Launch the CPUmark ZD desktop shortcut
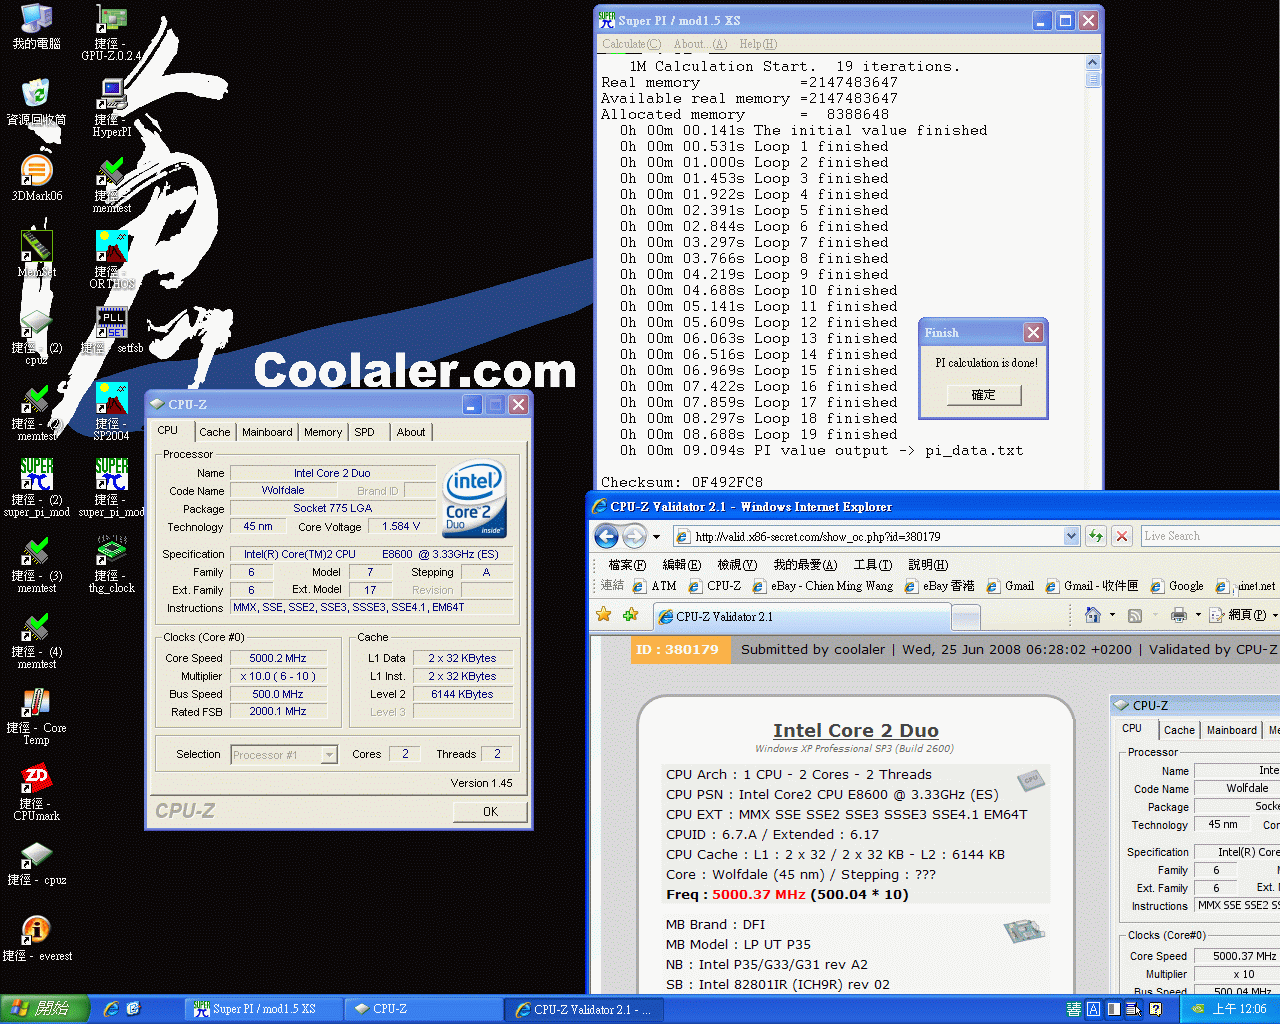The height and width of the screenshot is (1024, 1280). [37, 793]
